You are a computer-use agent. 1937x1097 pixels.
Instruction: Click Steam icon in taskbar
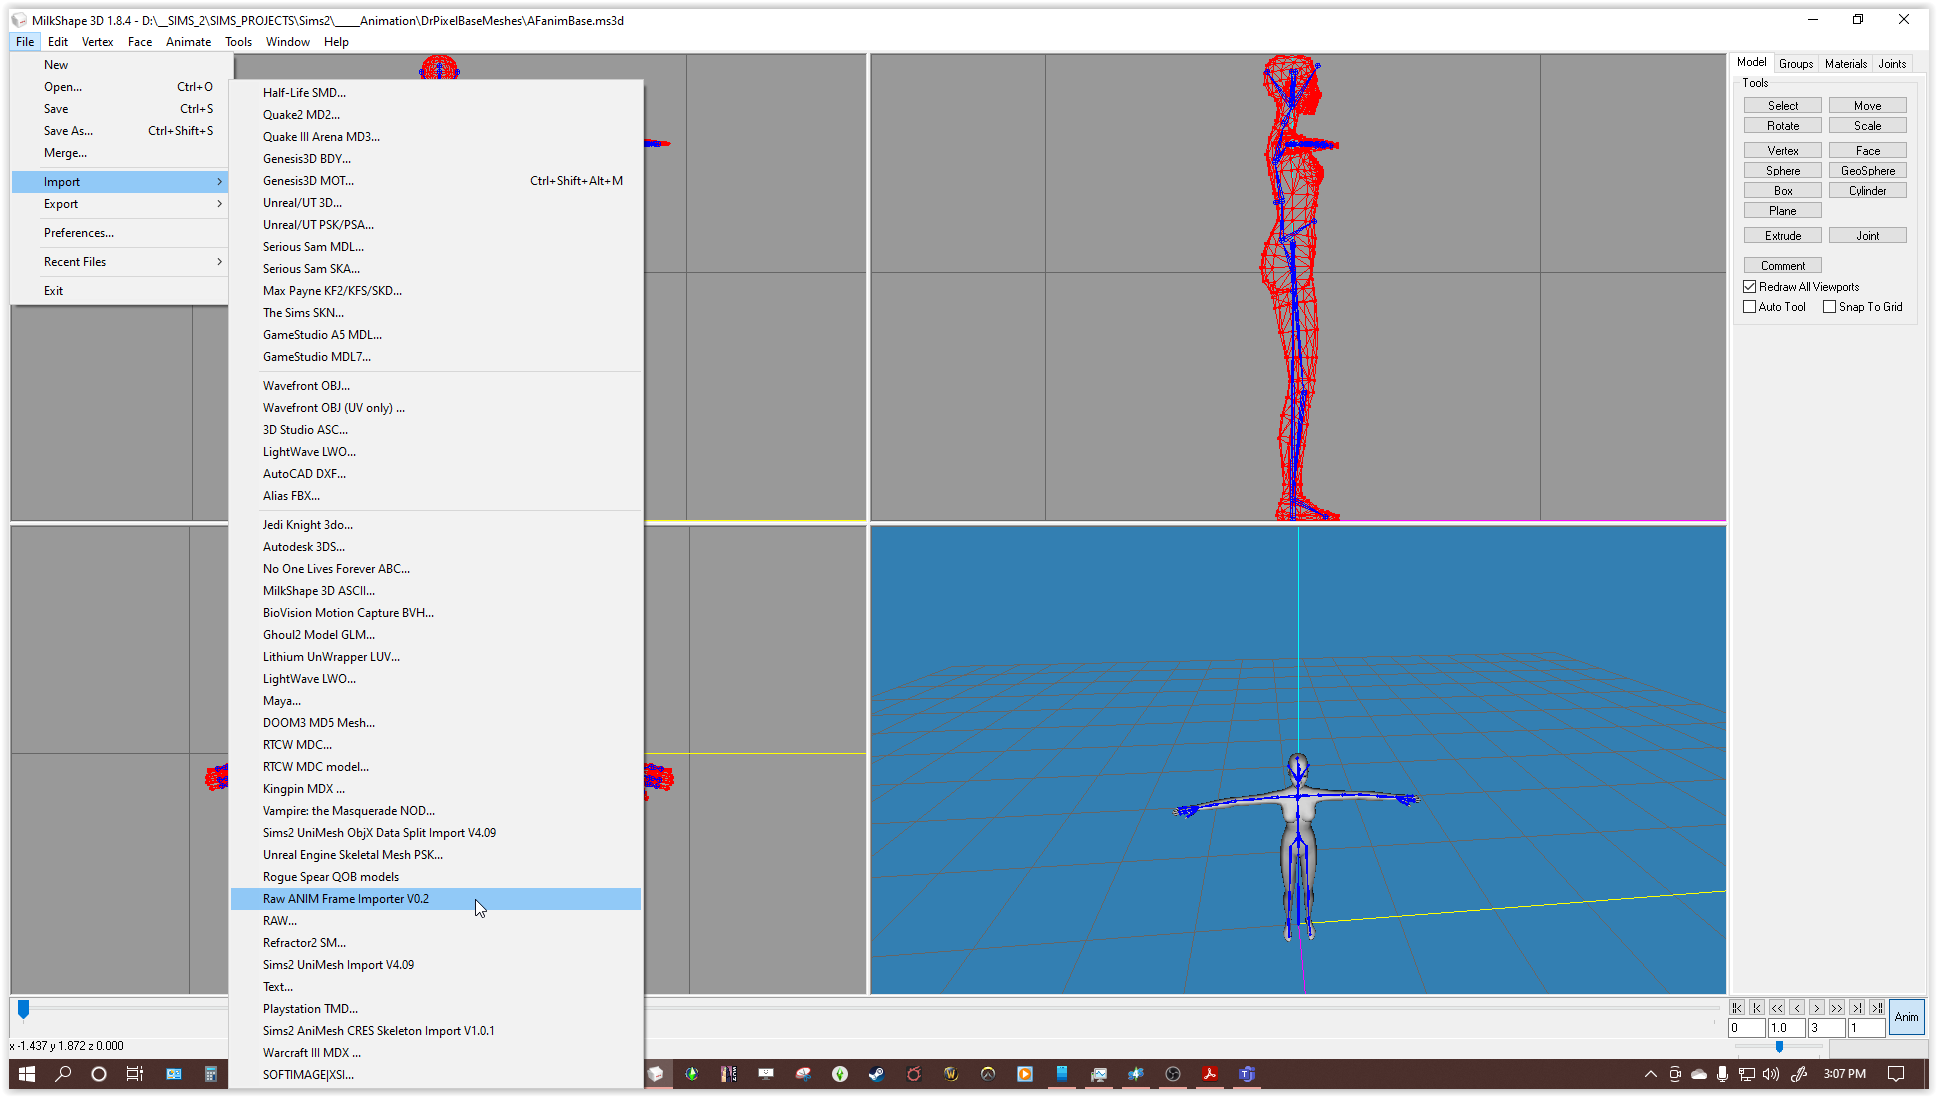pos(876,1074)
